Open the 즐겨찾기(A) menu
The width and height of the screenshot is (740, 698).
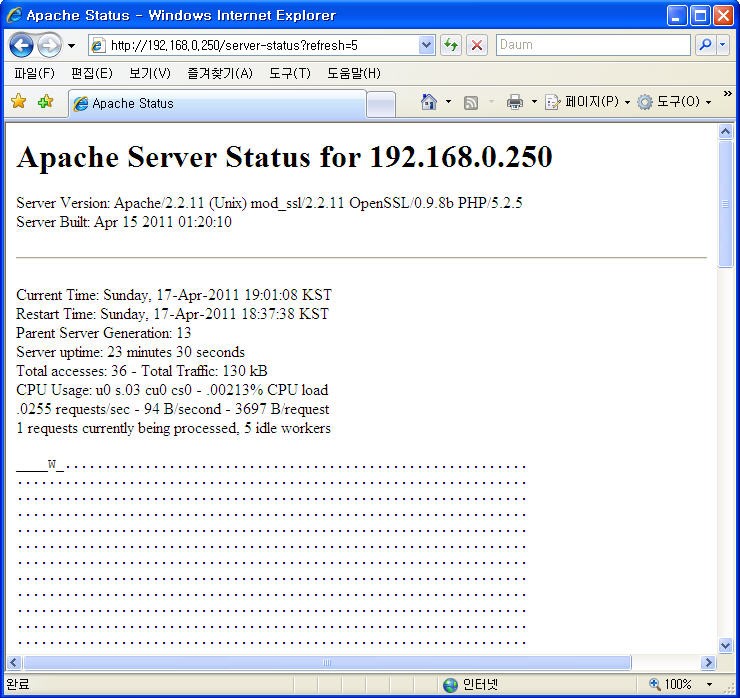(220, 73)
